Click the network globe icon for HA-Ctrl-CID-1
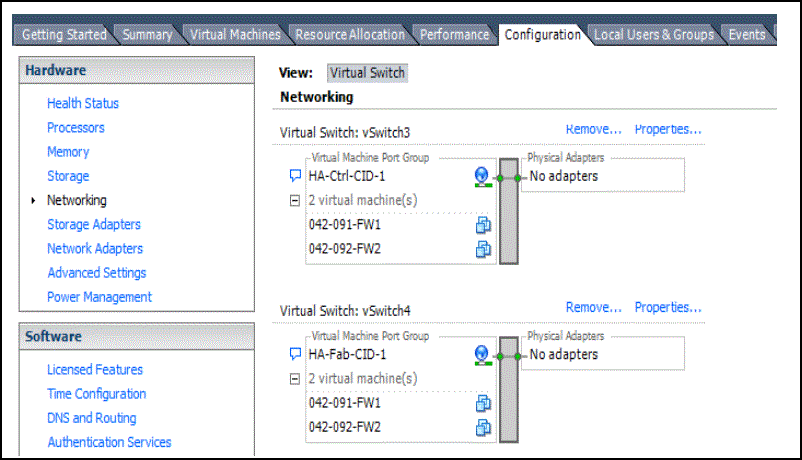Viewport: 802px width, 460px height. tap(482, 176)
